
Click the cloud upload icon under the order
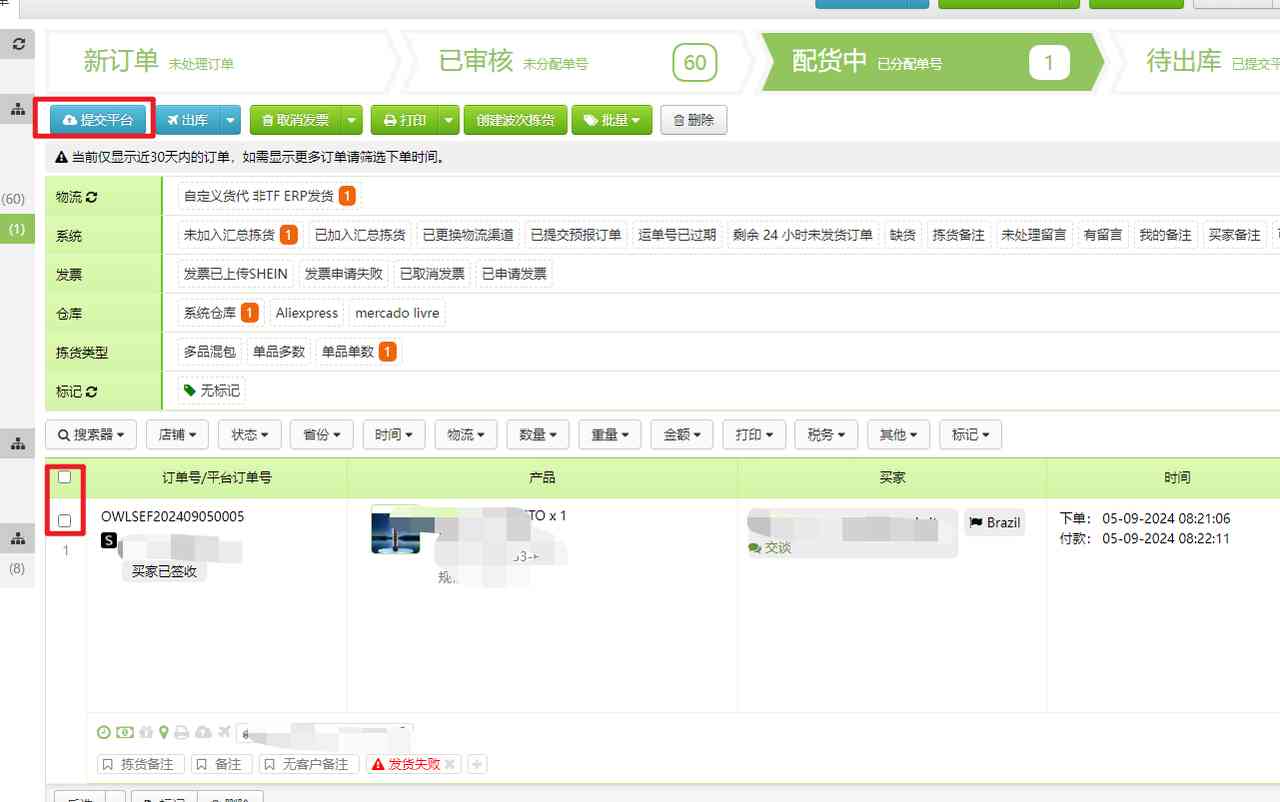[x=203, y=732]
